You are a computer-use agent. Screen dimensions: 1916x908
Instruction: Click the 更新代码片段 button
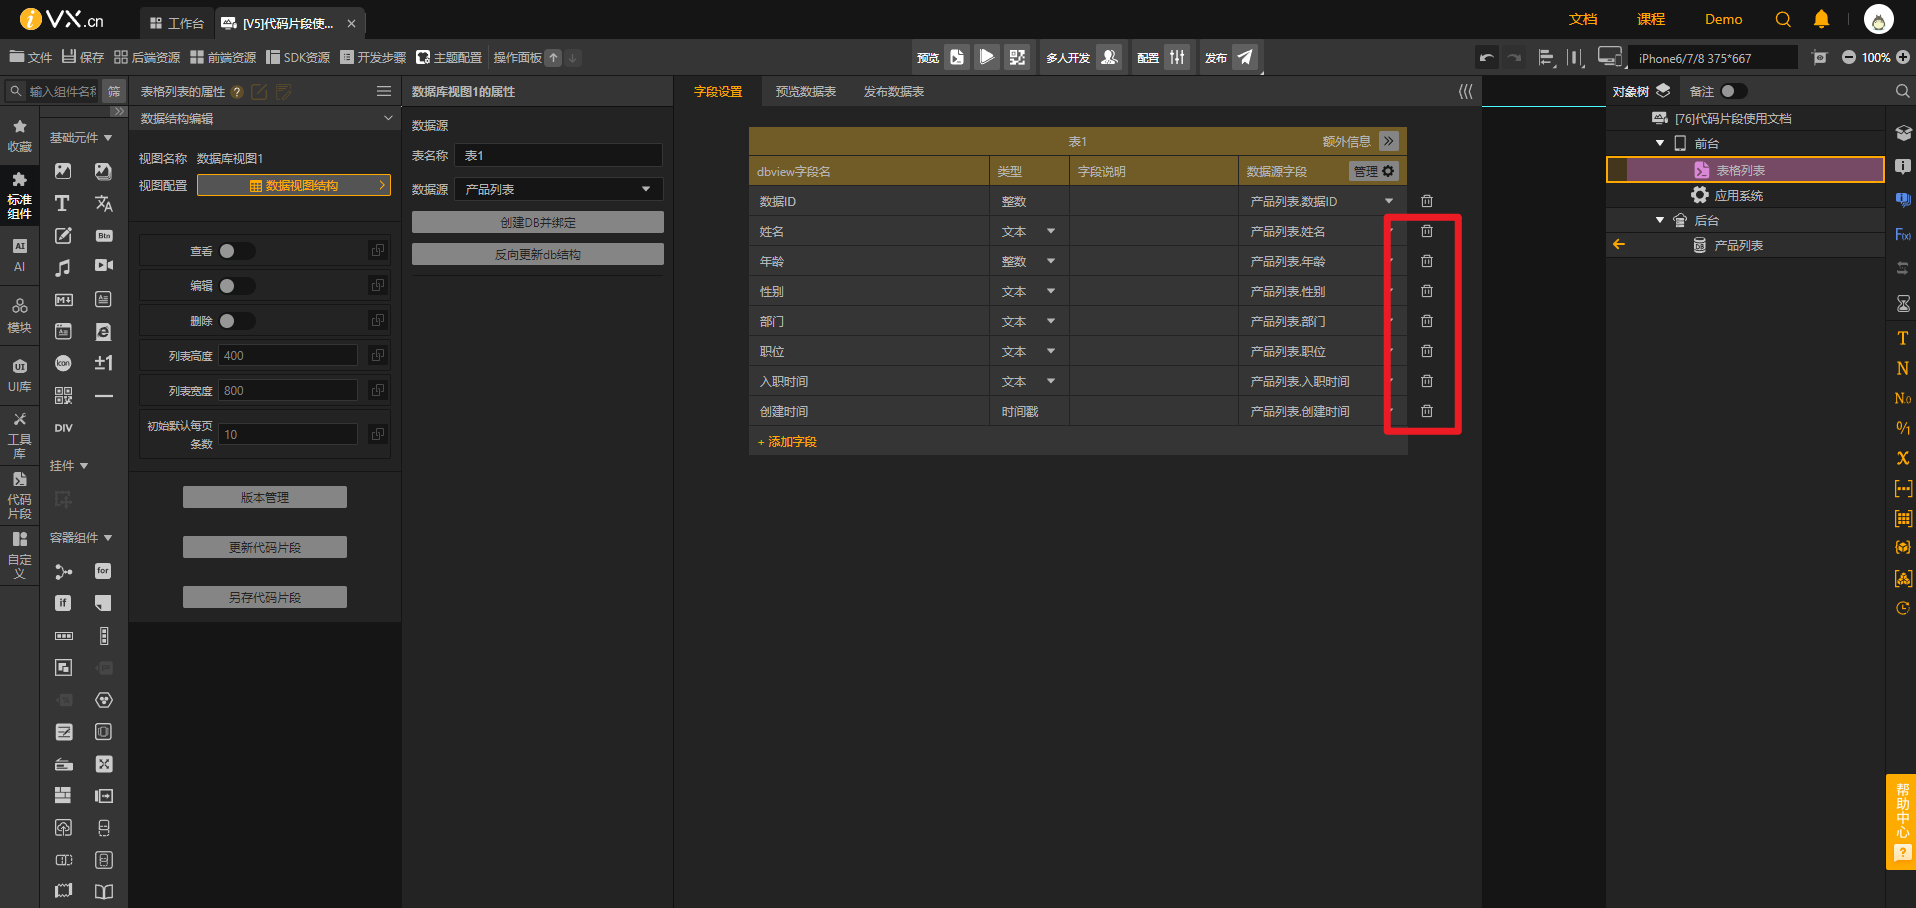(x=265, y=547)
